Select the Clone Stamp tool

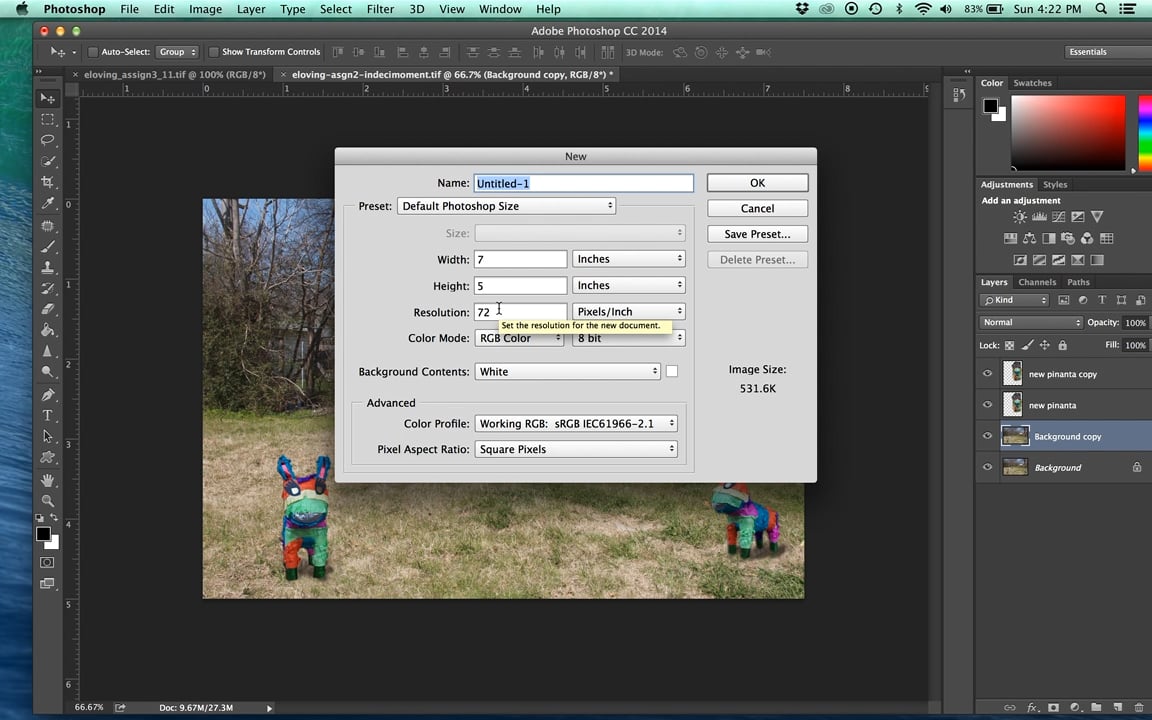click(48, 267)
